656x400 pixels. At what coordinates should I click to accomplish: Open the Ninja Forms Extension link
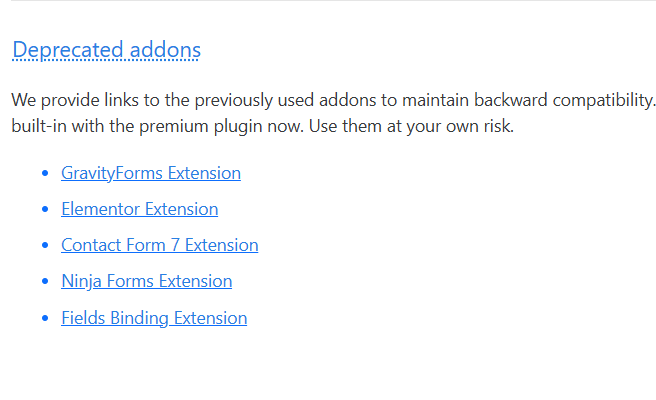click(146, 282)
